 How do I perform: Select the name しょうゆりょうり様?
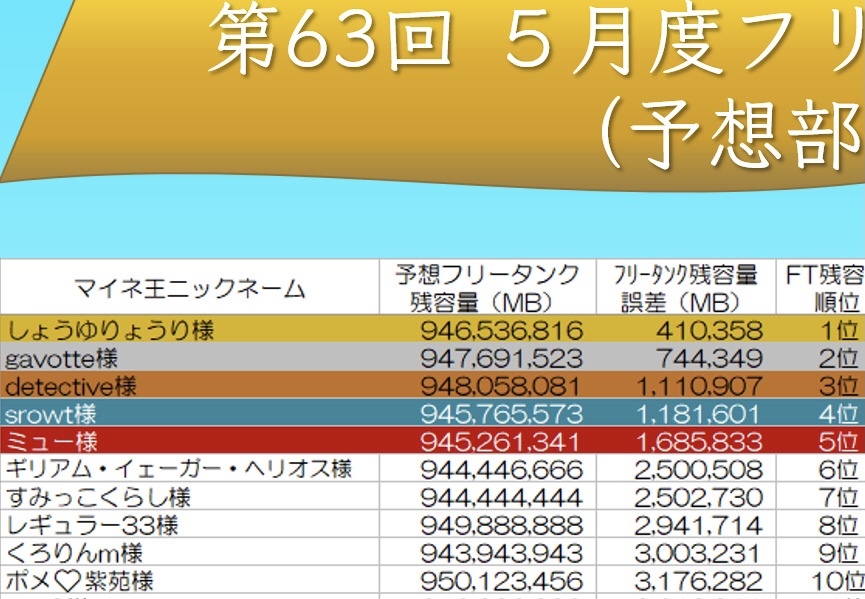click(110, 330)
